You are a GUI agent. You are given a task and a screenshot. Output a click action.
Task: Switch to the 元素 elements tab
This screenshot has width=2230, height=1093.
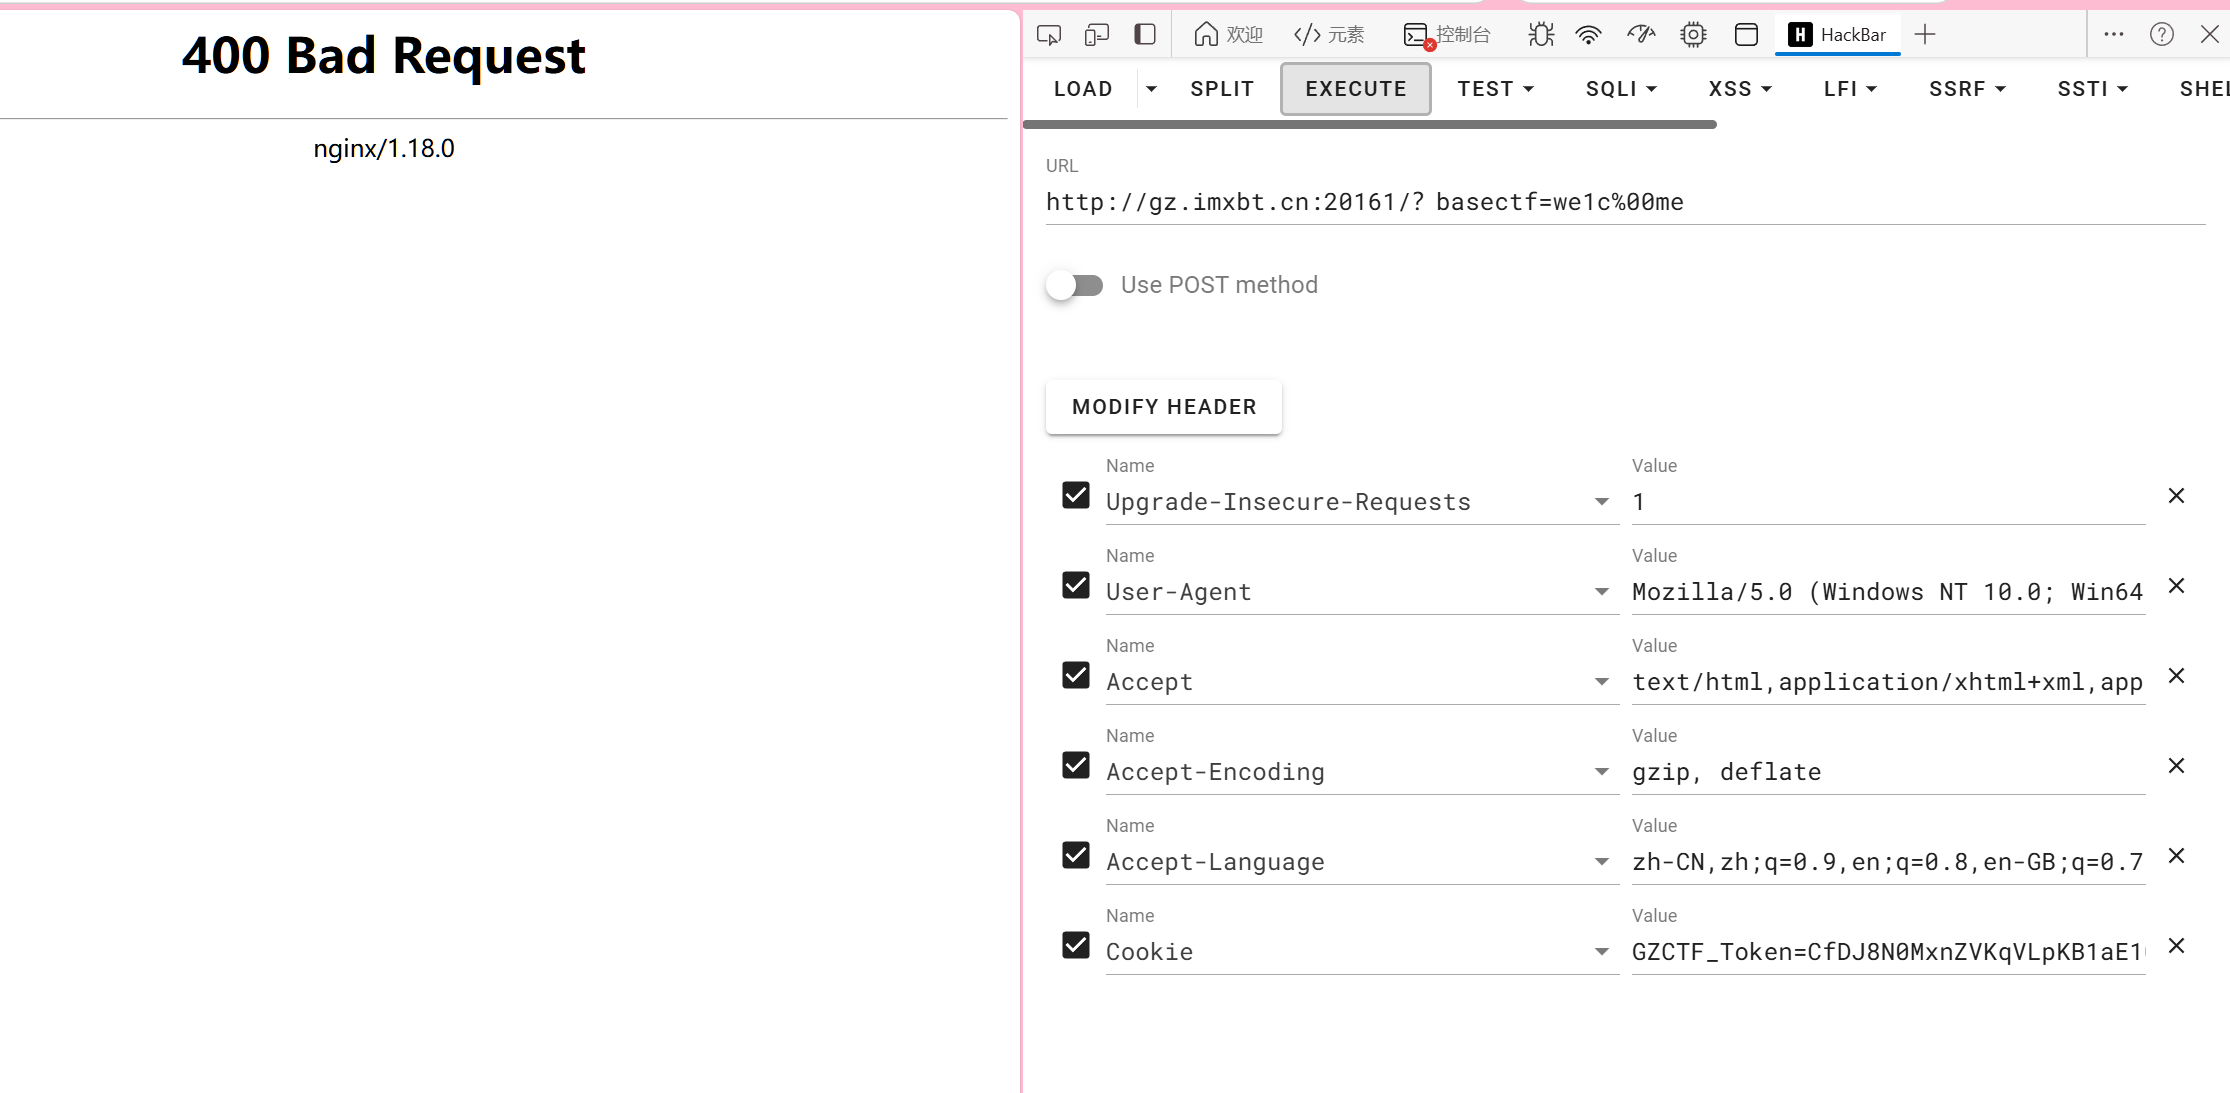coord(1329,35)
